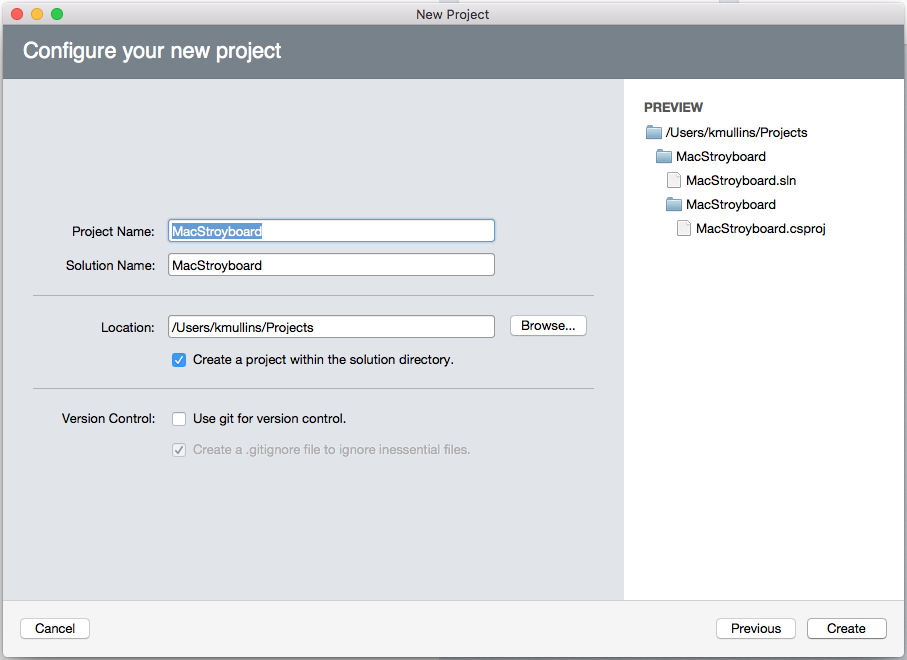Click inside the Solution Name field

330,264
